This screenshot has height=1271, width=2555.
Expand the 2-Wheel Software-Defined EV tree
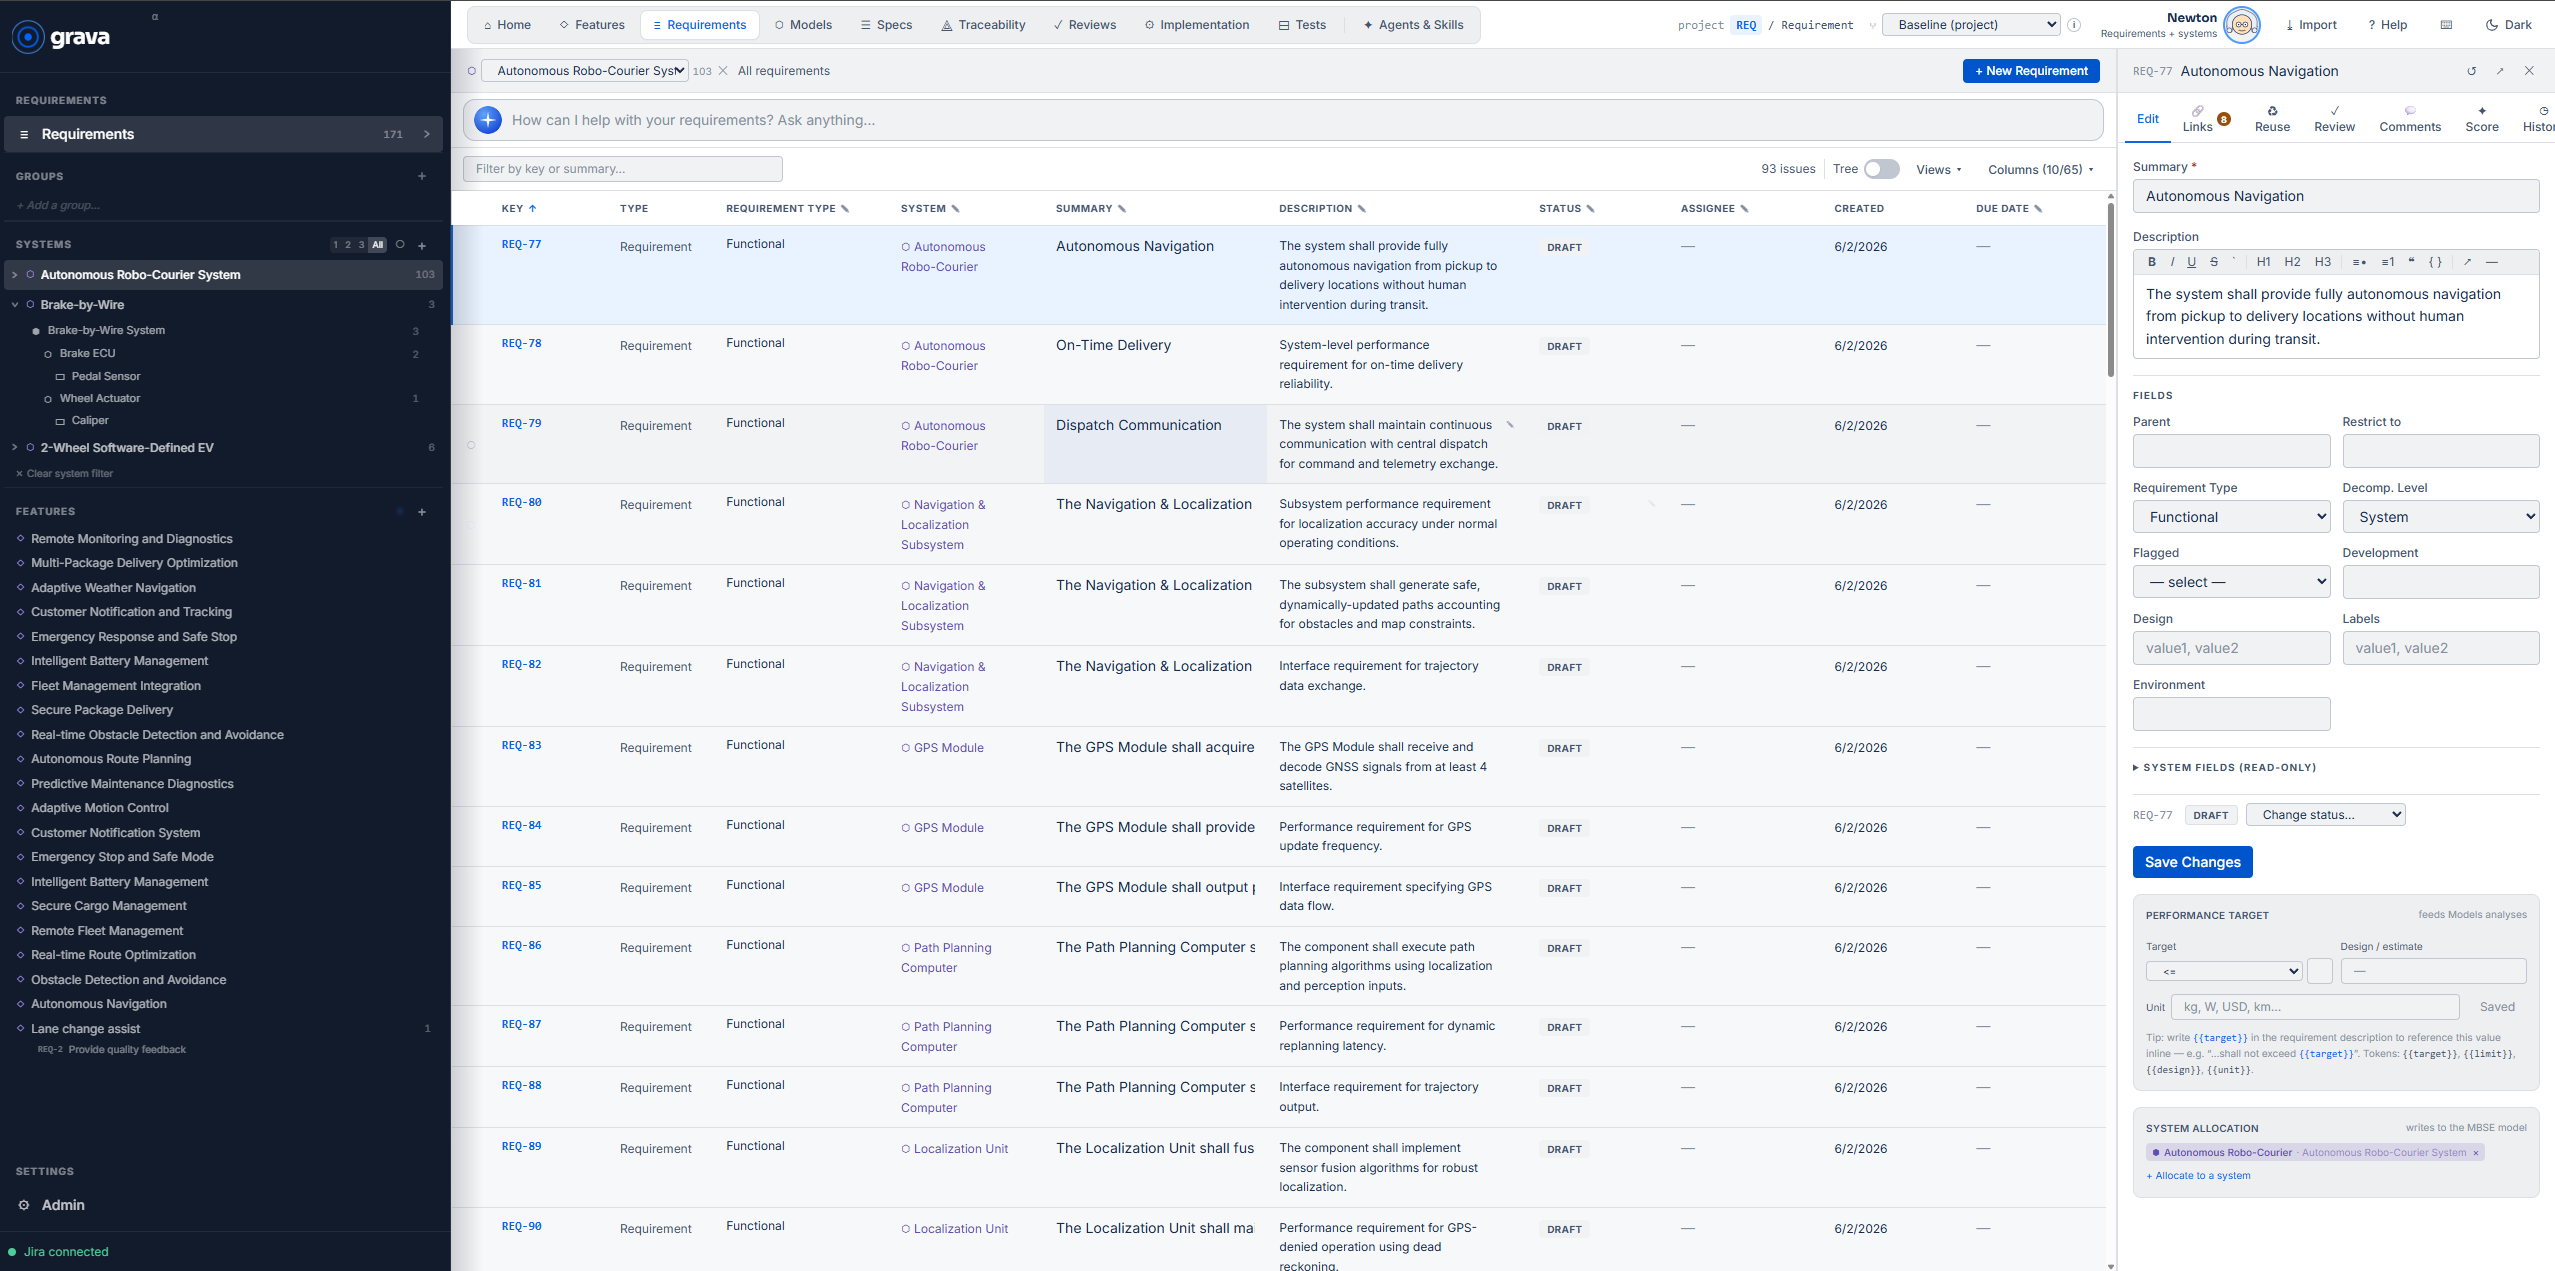(x=15, y=448)
